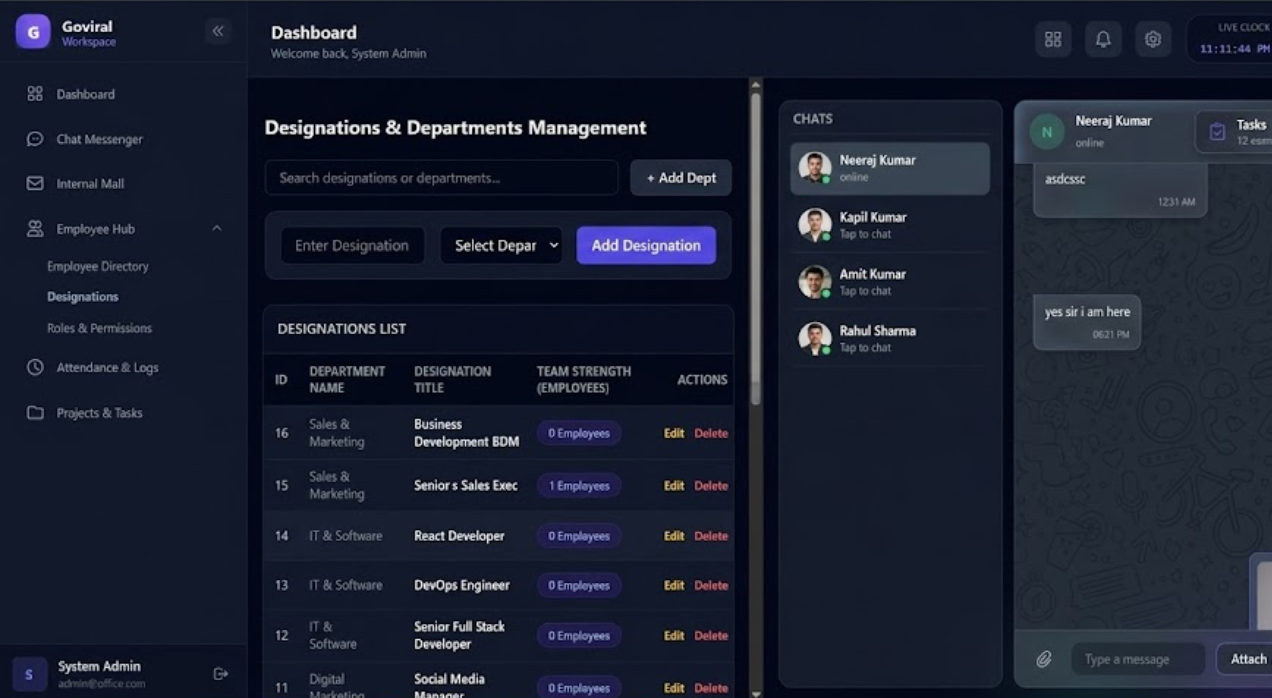Click the + Add Dept button
The width and height of the screenshot is (1272, 698).
tap(681, 178)
